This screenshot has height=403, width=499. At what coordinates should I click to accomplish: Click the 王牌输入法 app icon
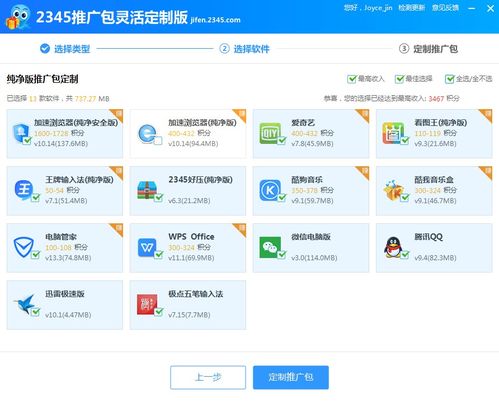tap(24, 189)
